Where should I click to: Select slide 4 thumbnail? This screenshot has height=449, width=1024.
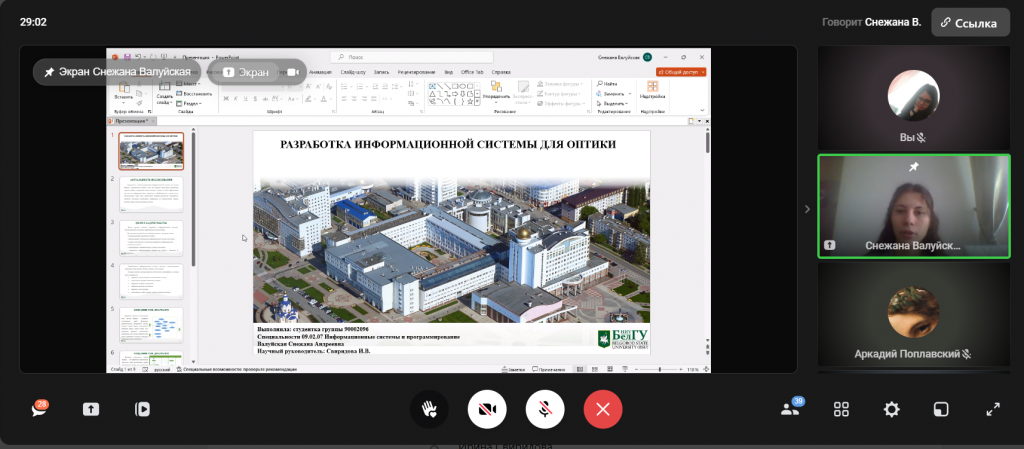151,281
